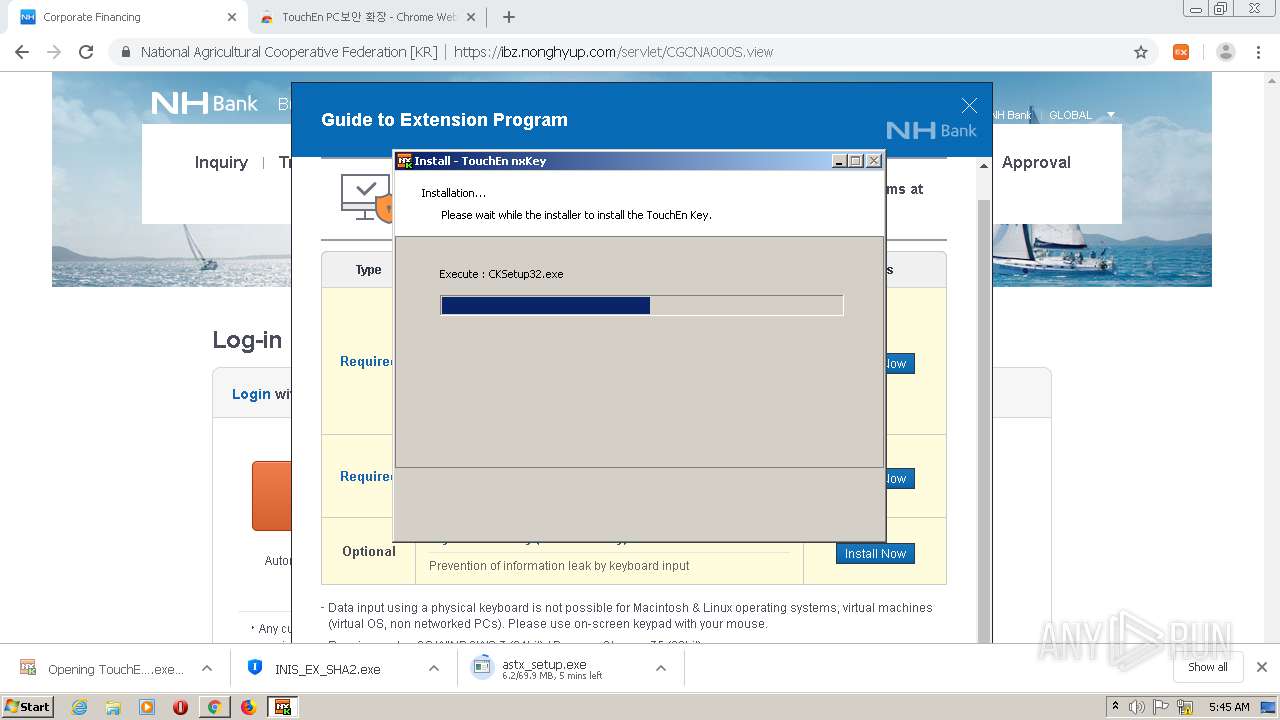Show hidden system tray icons

click(1115, 707)
